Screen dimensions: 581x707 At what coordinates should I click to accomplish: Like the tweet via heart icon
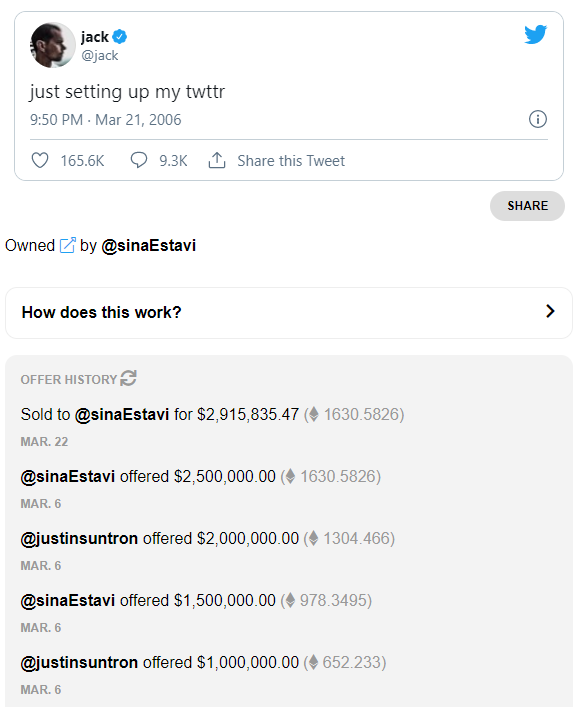click(x=40, y=160)
